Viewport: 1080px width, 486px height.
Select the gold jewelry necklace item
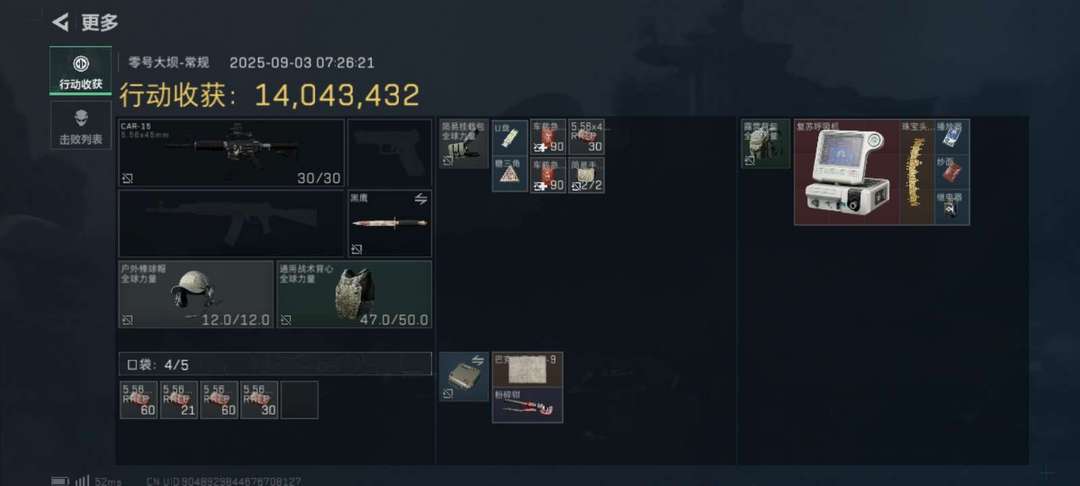(x=917, y=172)
